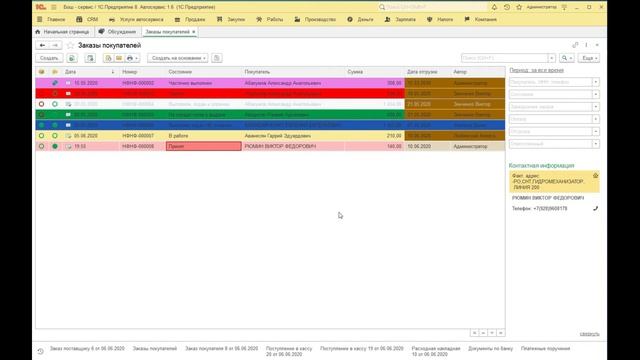Open the Покупатель filter dropdown
Screen dimensions: 640x360
tap(596, 82)
